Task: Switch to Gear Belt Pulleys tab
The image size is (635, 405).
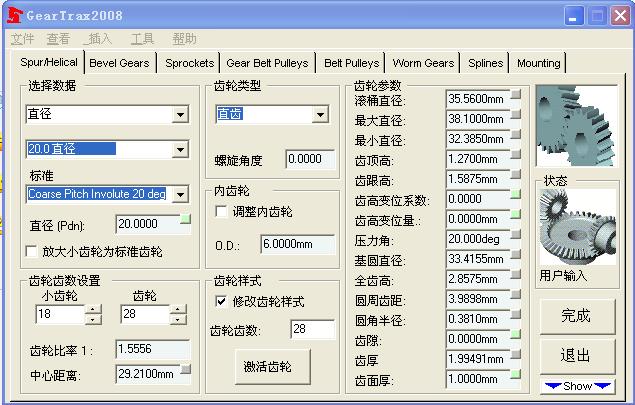Action: (267, 63)
